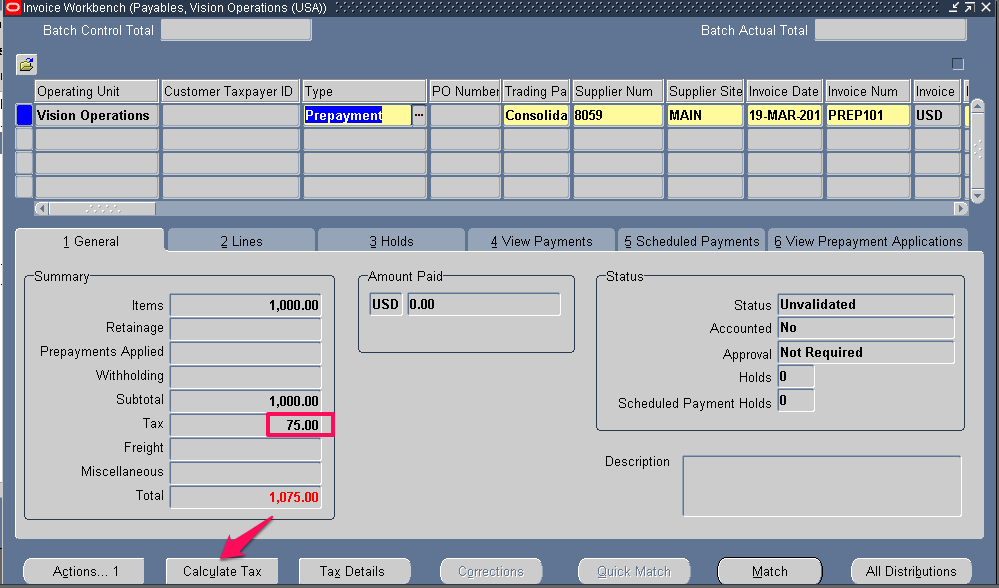This screenshot has width=999, height=588.
Task: Click Supplier Num field 8059
Action: coord(619,115)
